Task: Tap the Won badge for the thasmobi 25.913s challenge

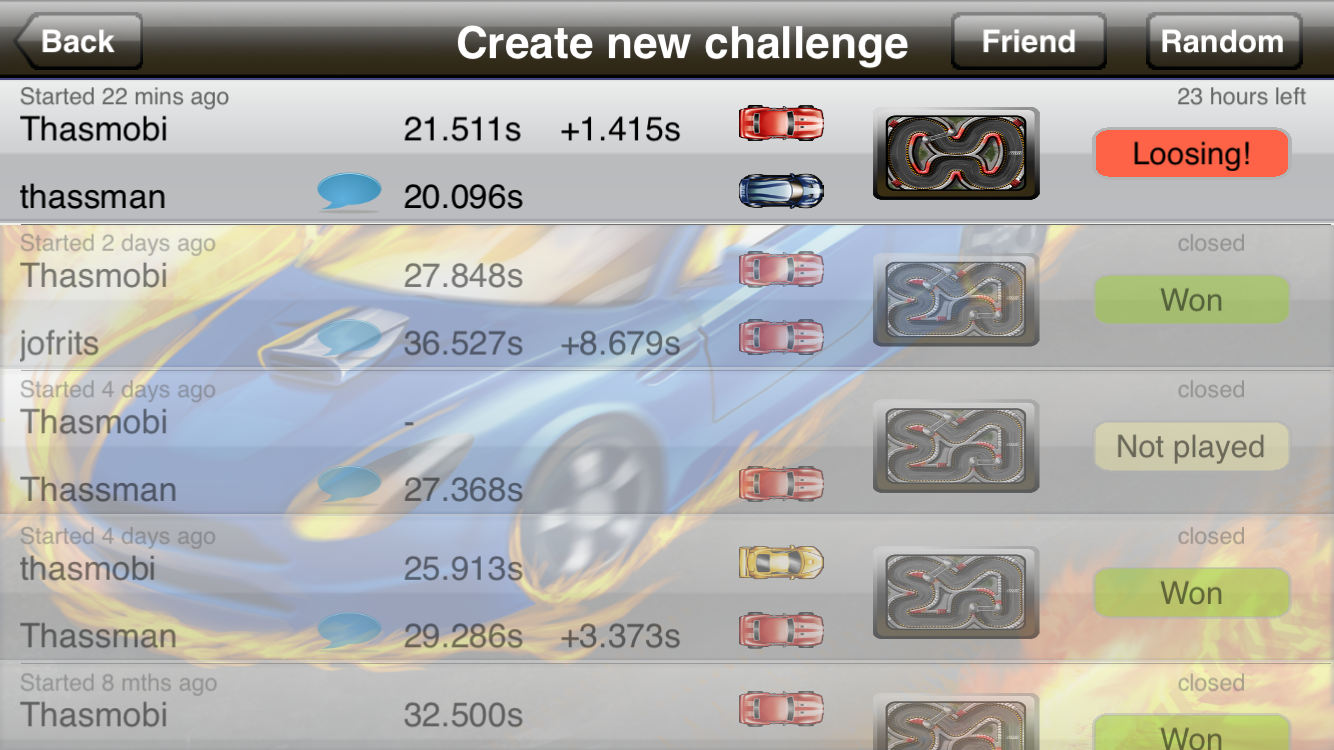Action: coord(1192,593)
